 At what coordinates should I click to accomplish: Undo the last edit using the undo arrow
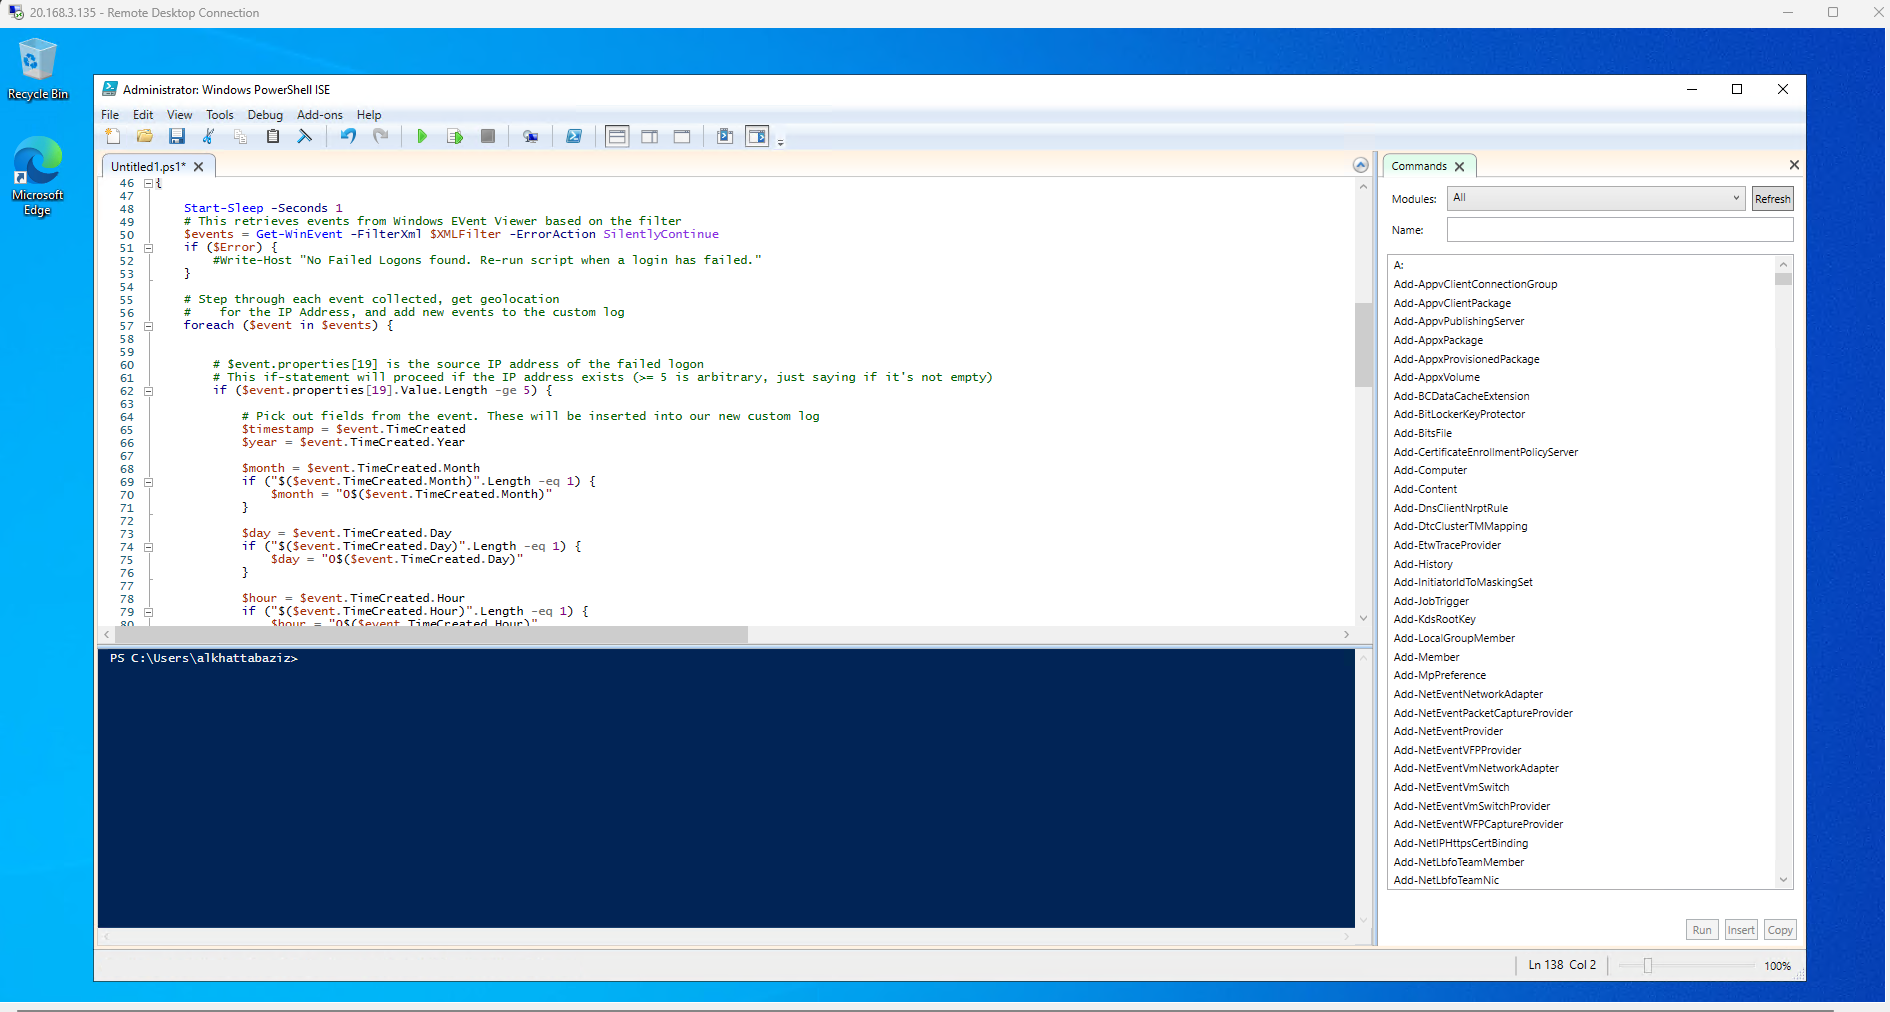point(347,136)
